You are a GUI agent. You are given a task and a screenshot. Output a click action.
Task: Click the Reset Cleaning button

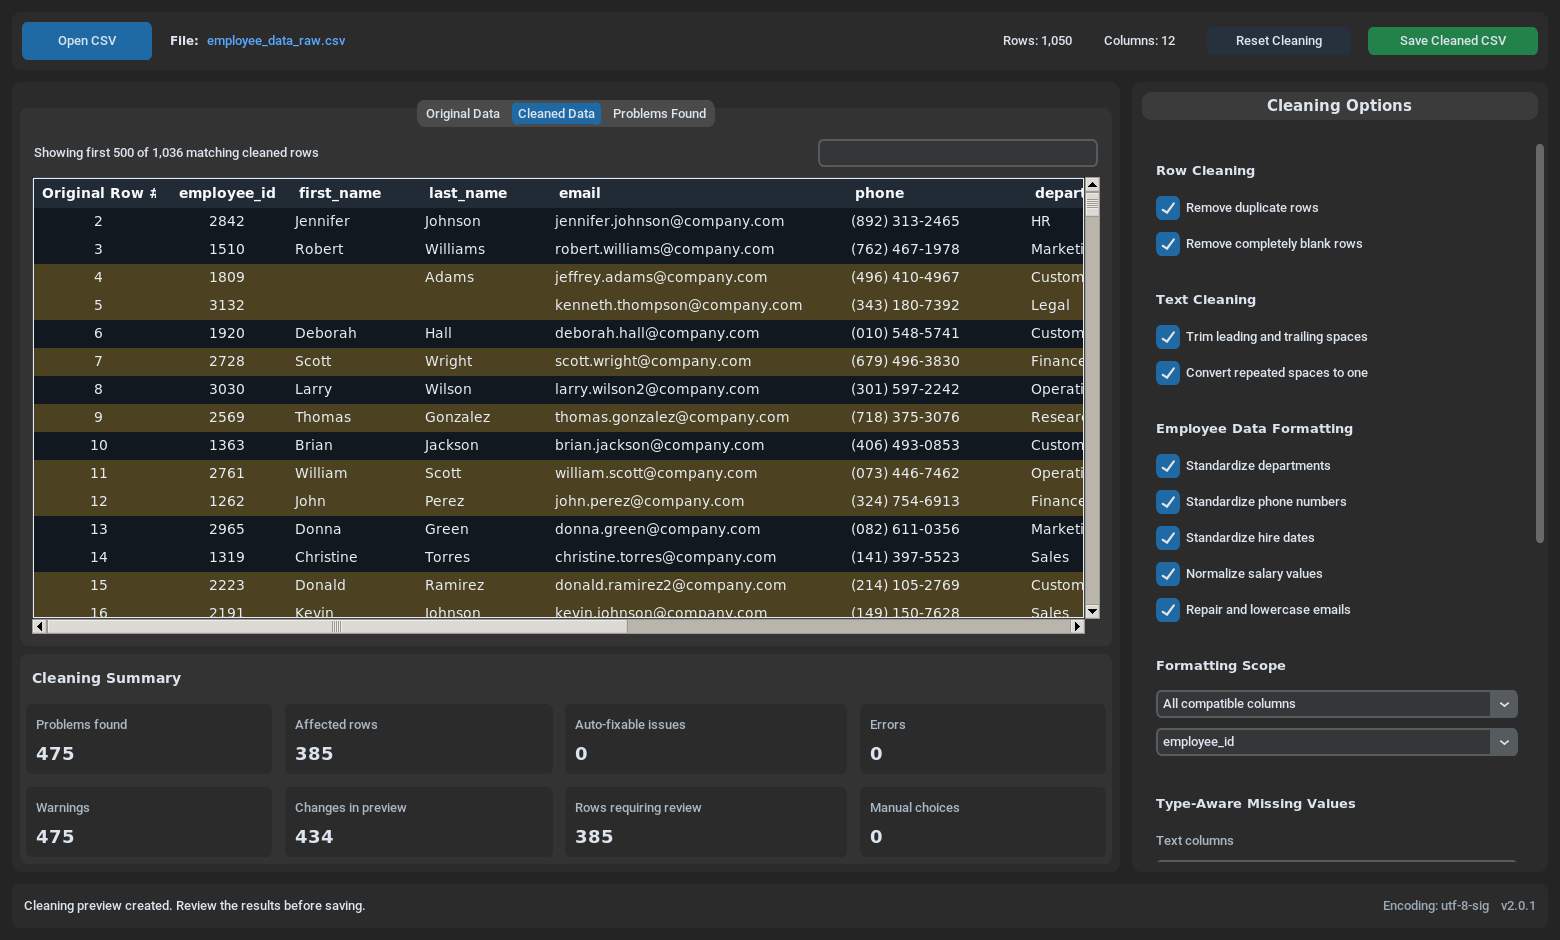(1278, 41)
